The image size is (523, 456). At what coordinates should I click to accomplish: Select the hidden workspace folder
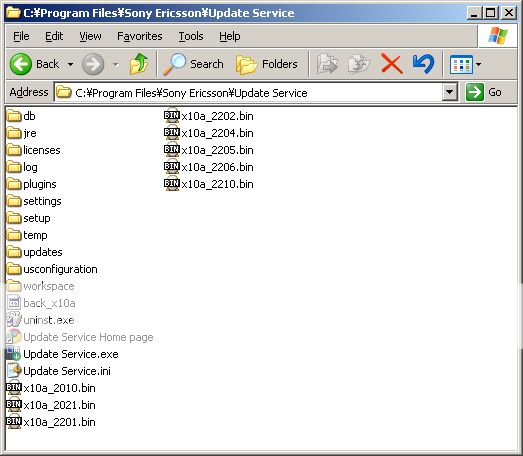click(40, 286)
